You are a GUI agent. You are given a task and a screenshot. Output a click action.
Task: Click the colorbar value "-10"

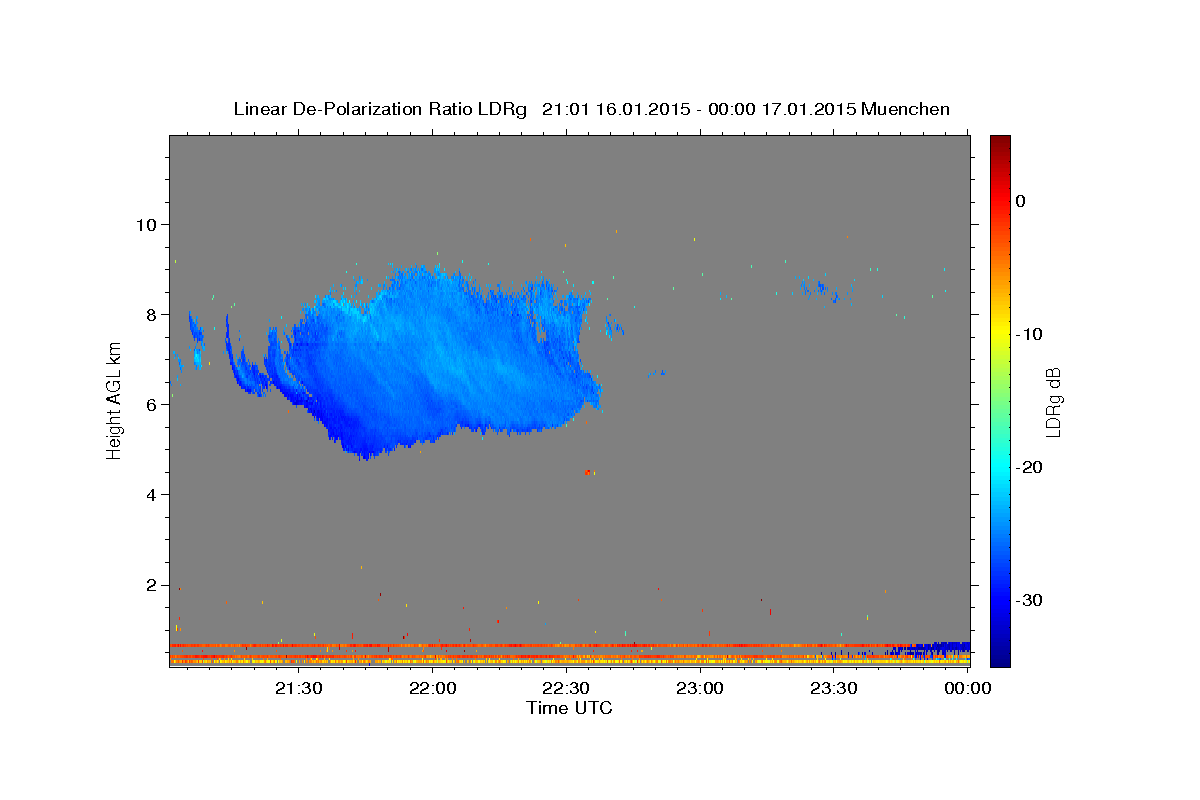1029,334
